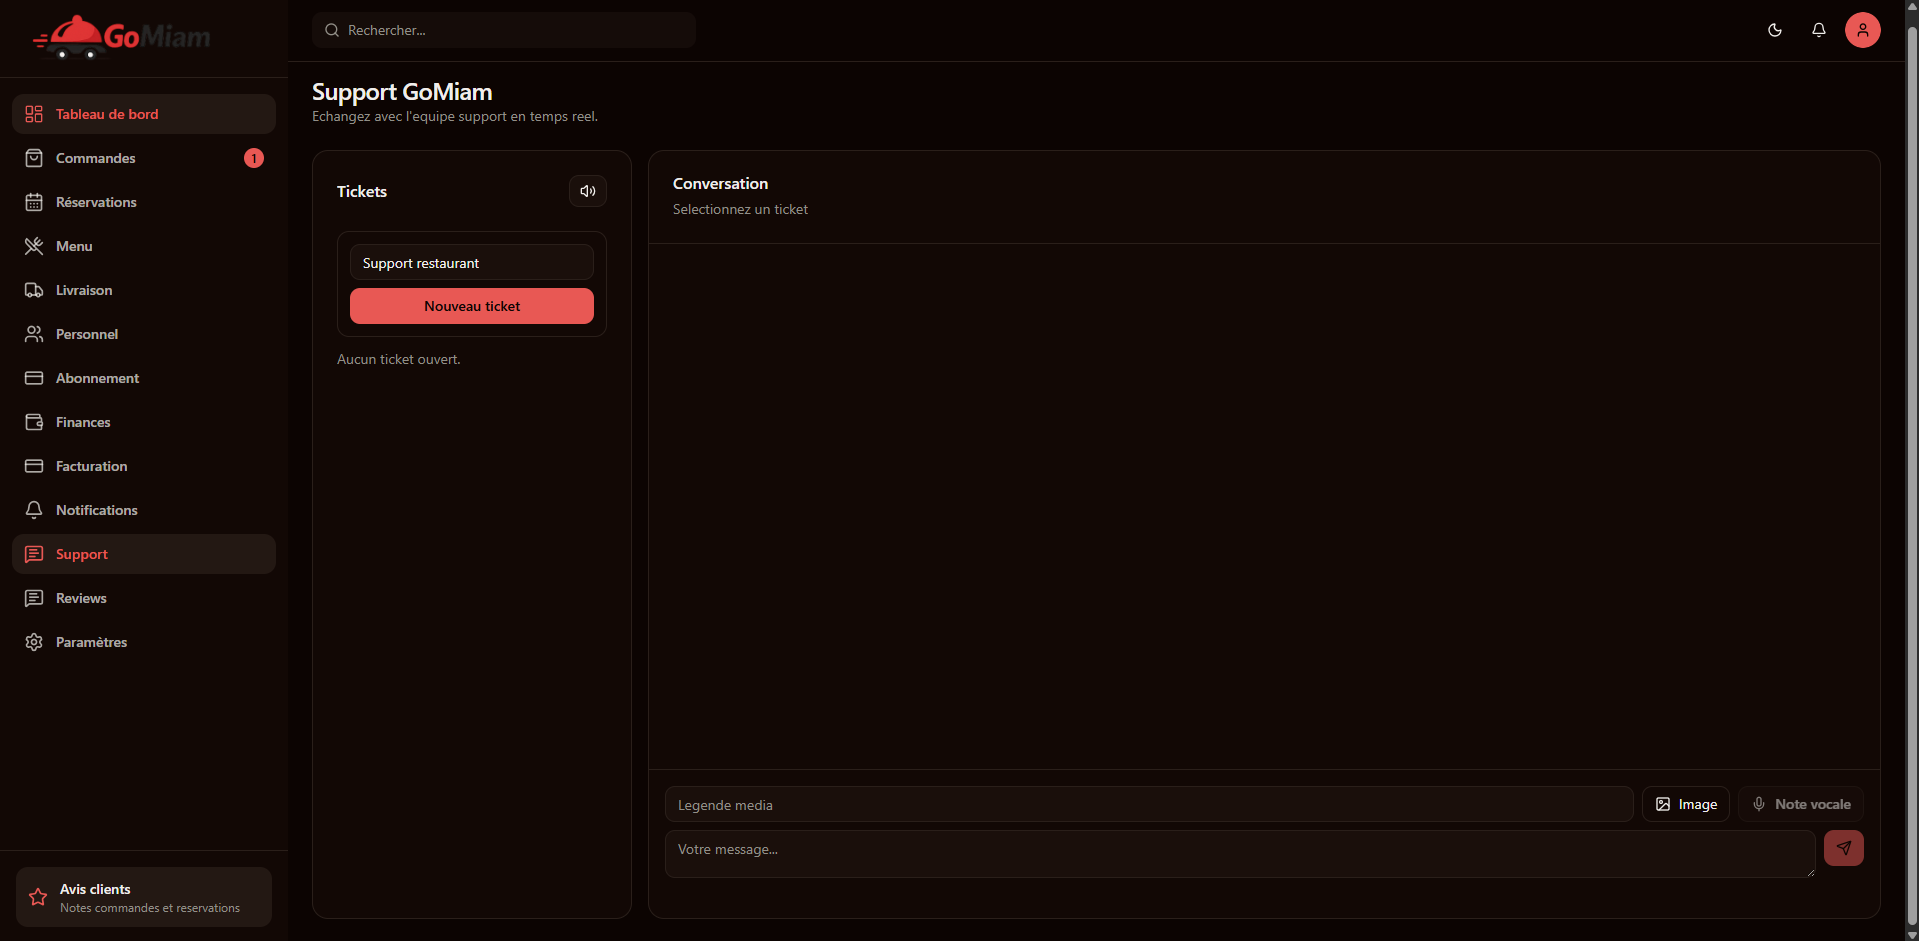
Task: Open the user profile avatar menu
Action: tap(1863, 30)
